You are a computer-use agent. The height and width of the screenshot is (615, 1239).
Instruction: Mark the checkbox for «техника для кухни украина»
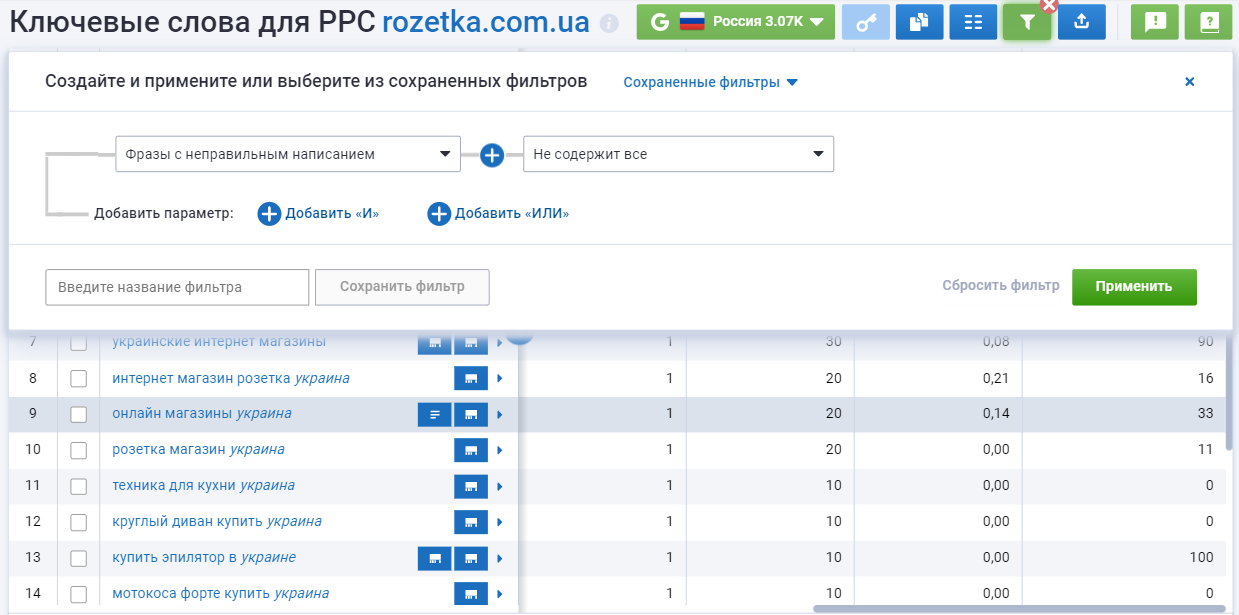tap(79, 487)
